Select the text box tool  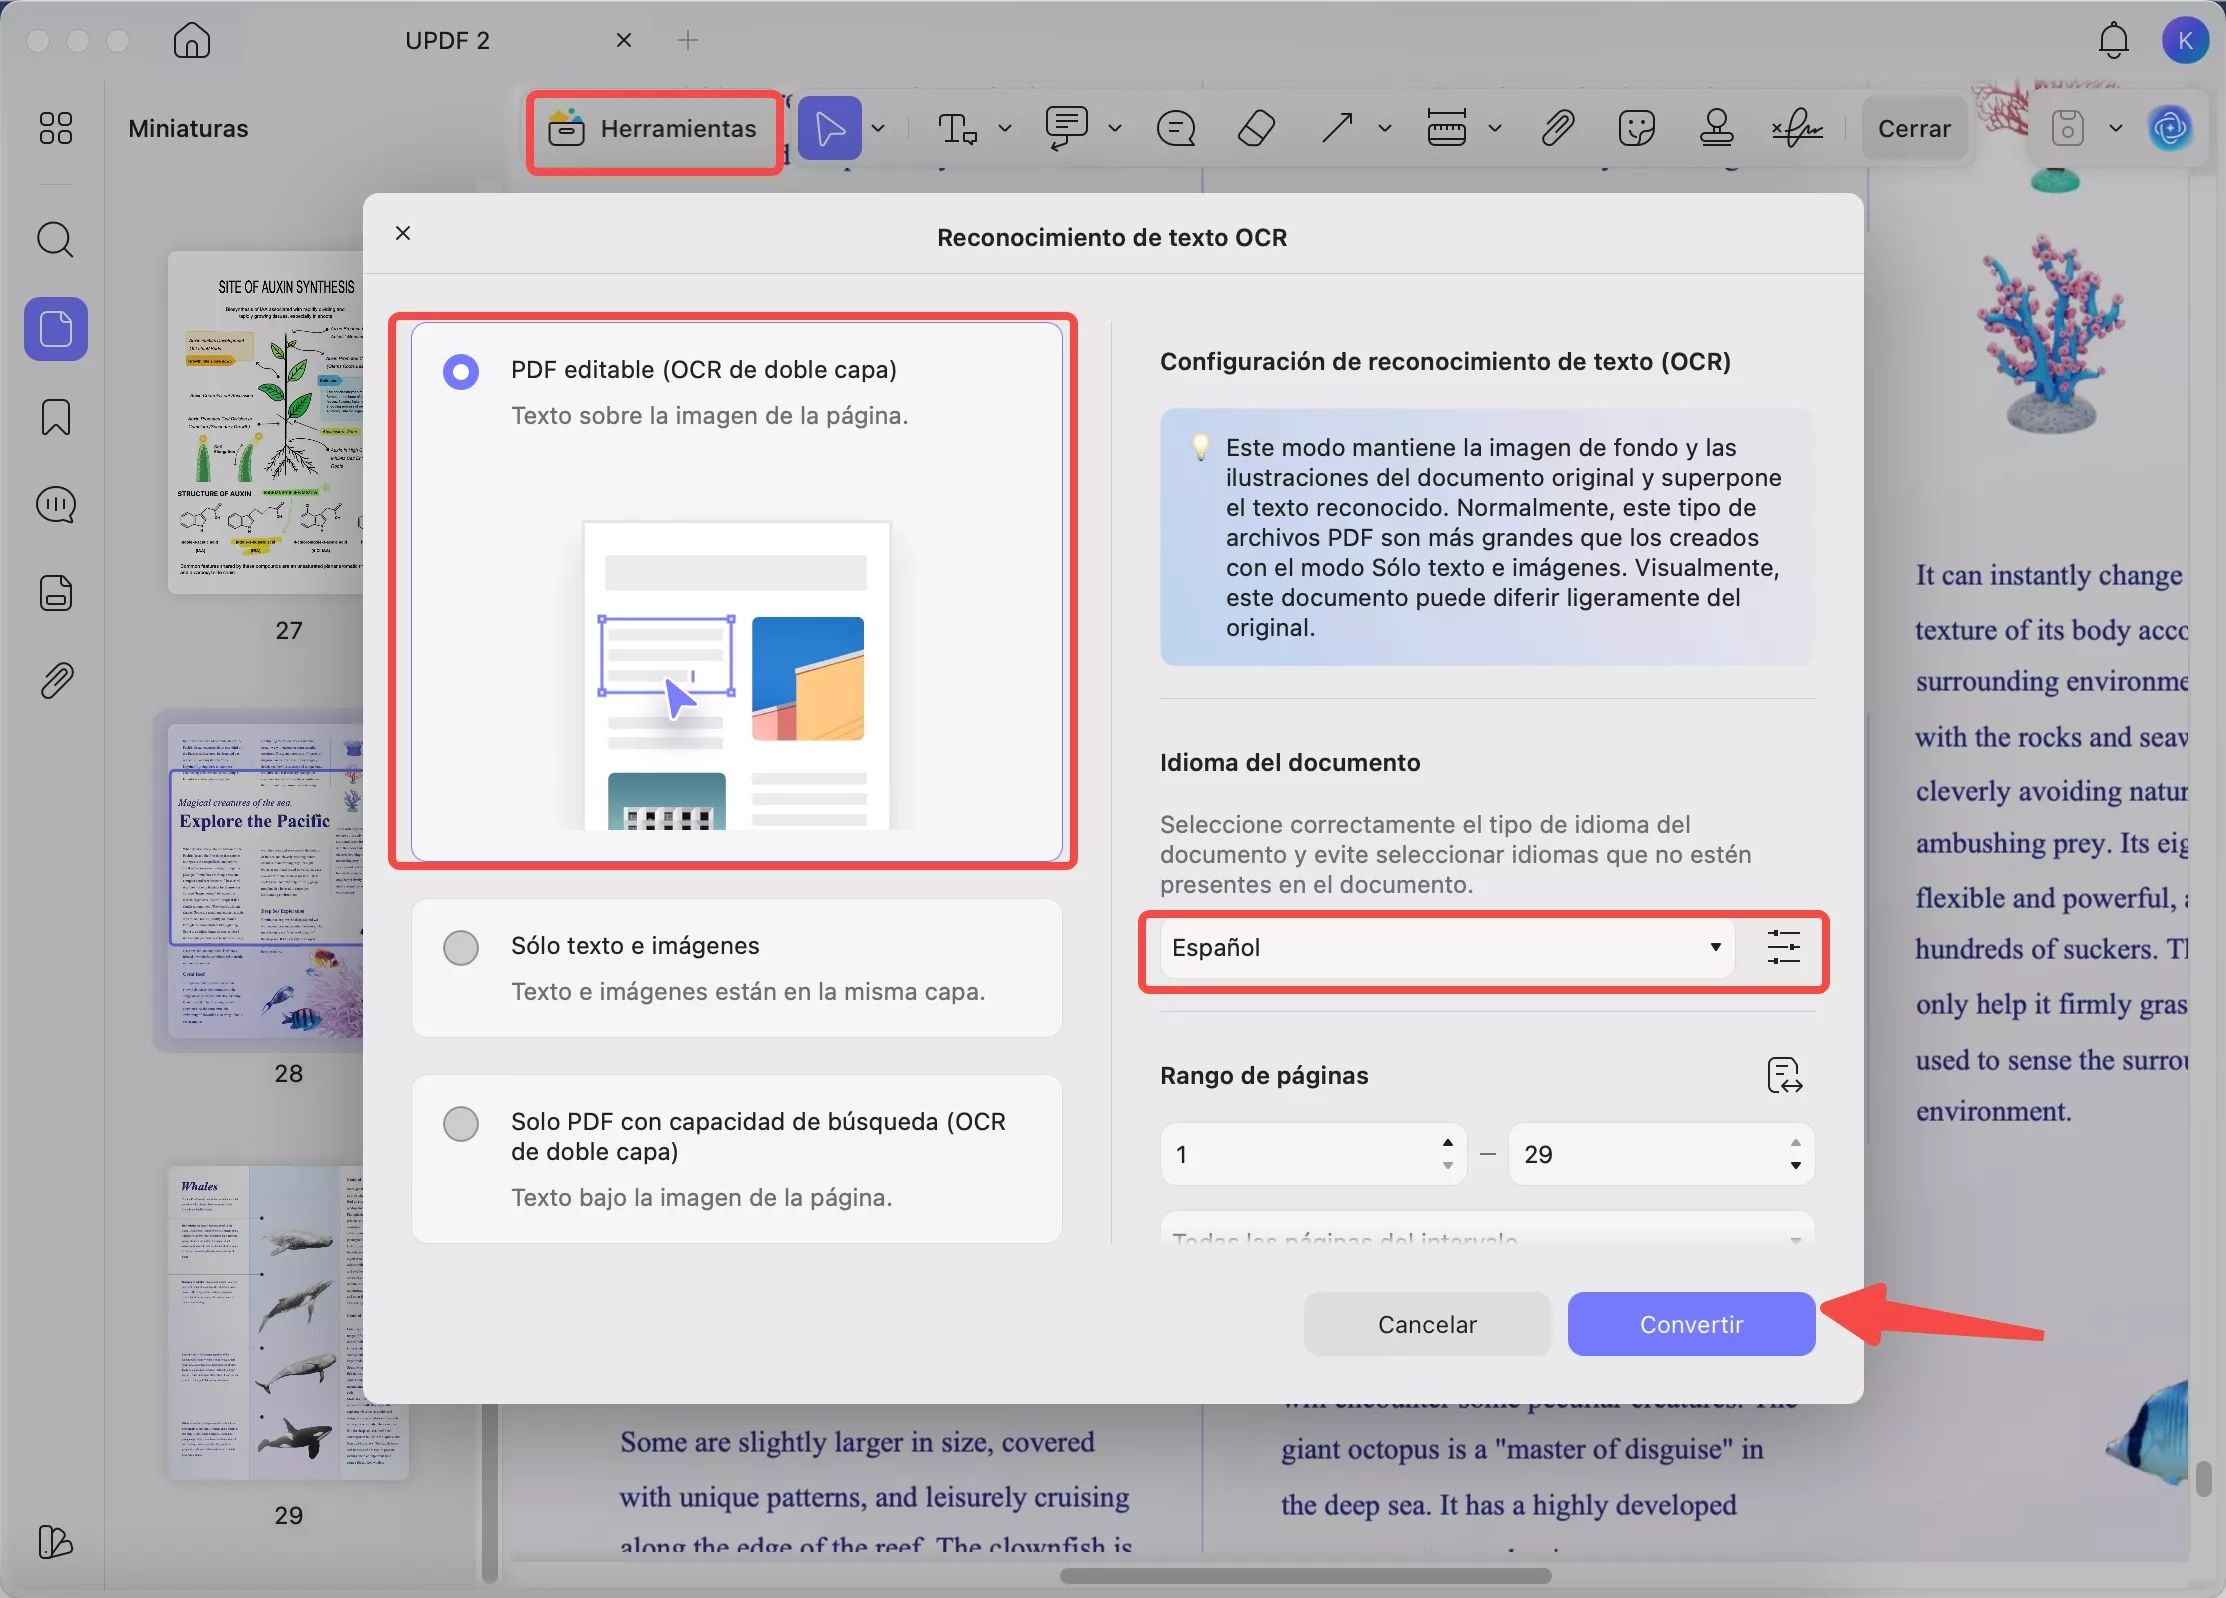[957, 128]
